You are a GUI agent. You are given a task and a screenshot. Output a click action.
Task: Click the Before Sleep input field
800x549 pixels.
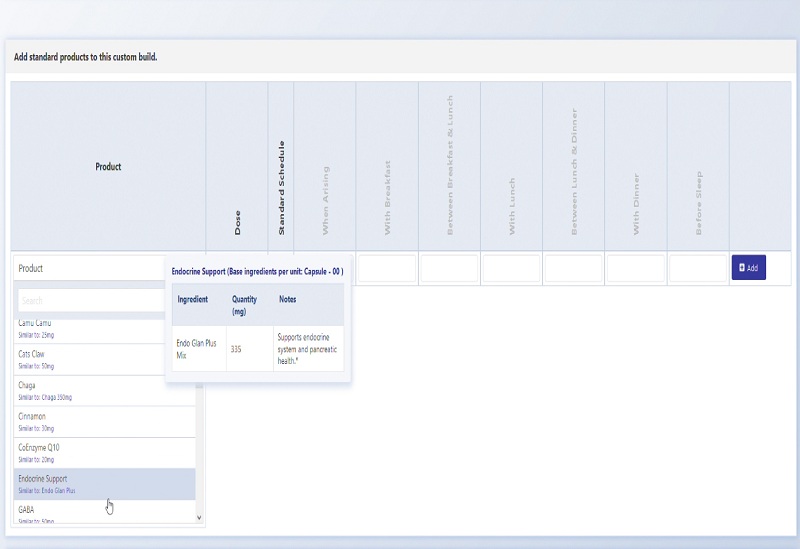pos(697,268)
